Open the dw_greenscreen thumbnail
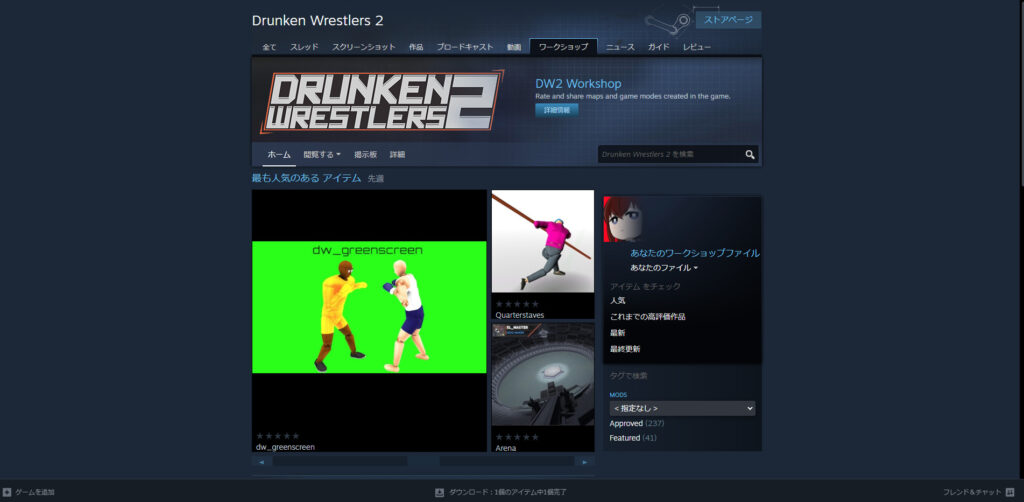1024x502 pixels. [x=369, y=307]
